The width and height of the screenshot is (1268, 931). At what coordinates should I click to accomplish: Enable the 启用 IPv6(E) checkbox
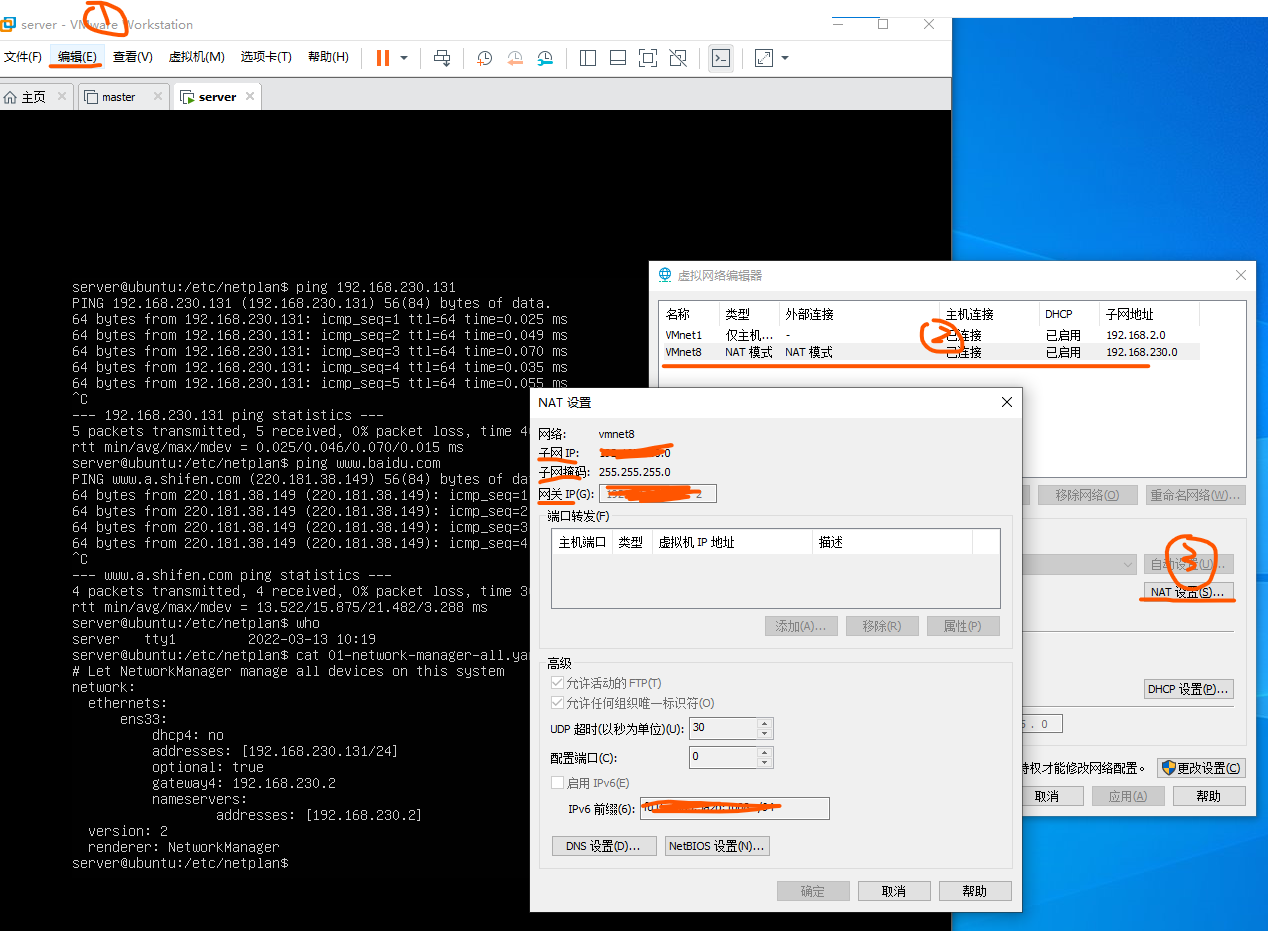(557, 783)
